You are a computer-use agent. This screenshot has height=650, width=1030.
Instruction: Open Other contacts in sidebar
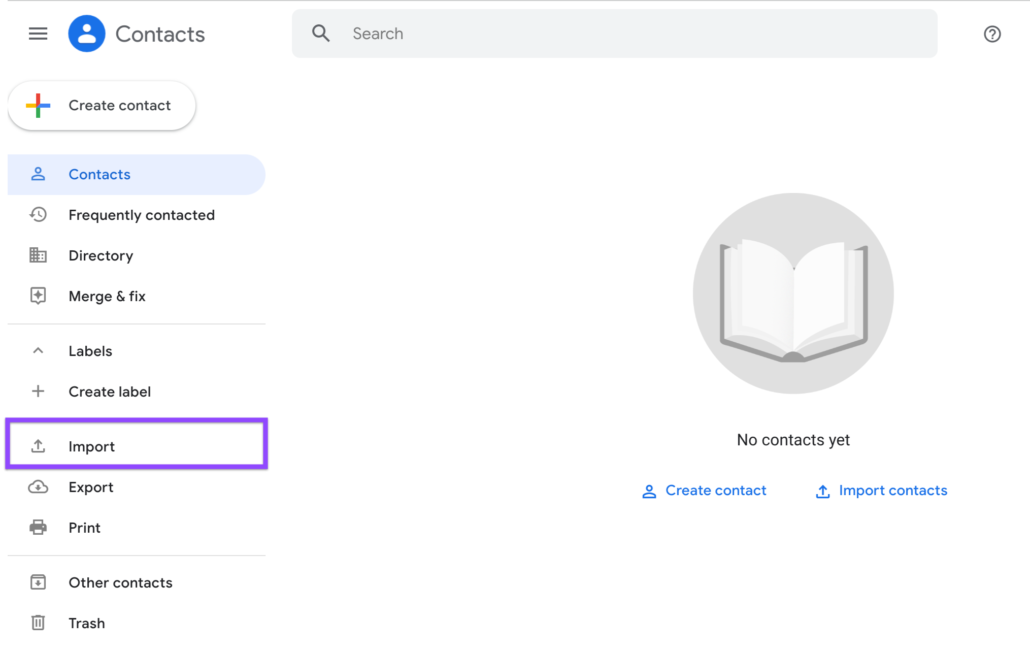(120, 583)
